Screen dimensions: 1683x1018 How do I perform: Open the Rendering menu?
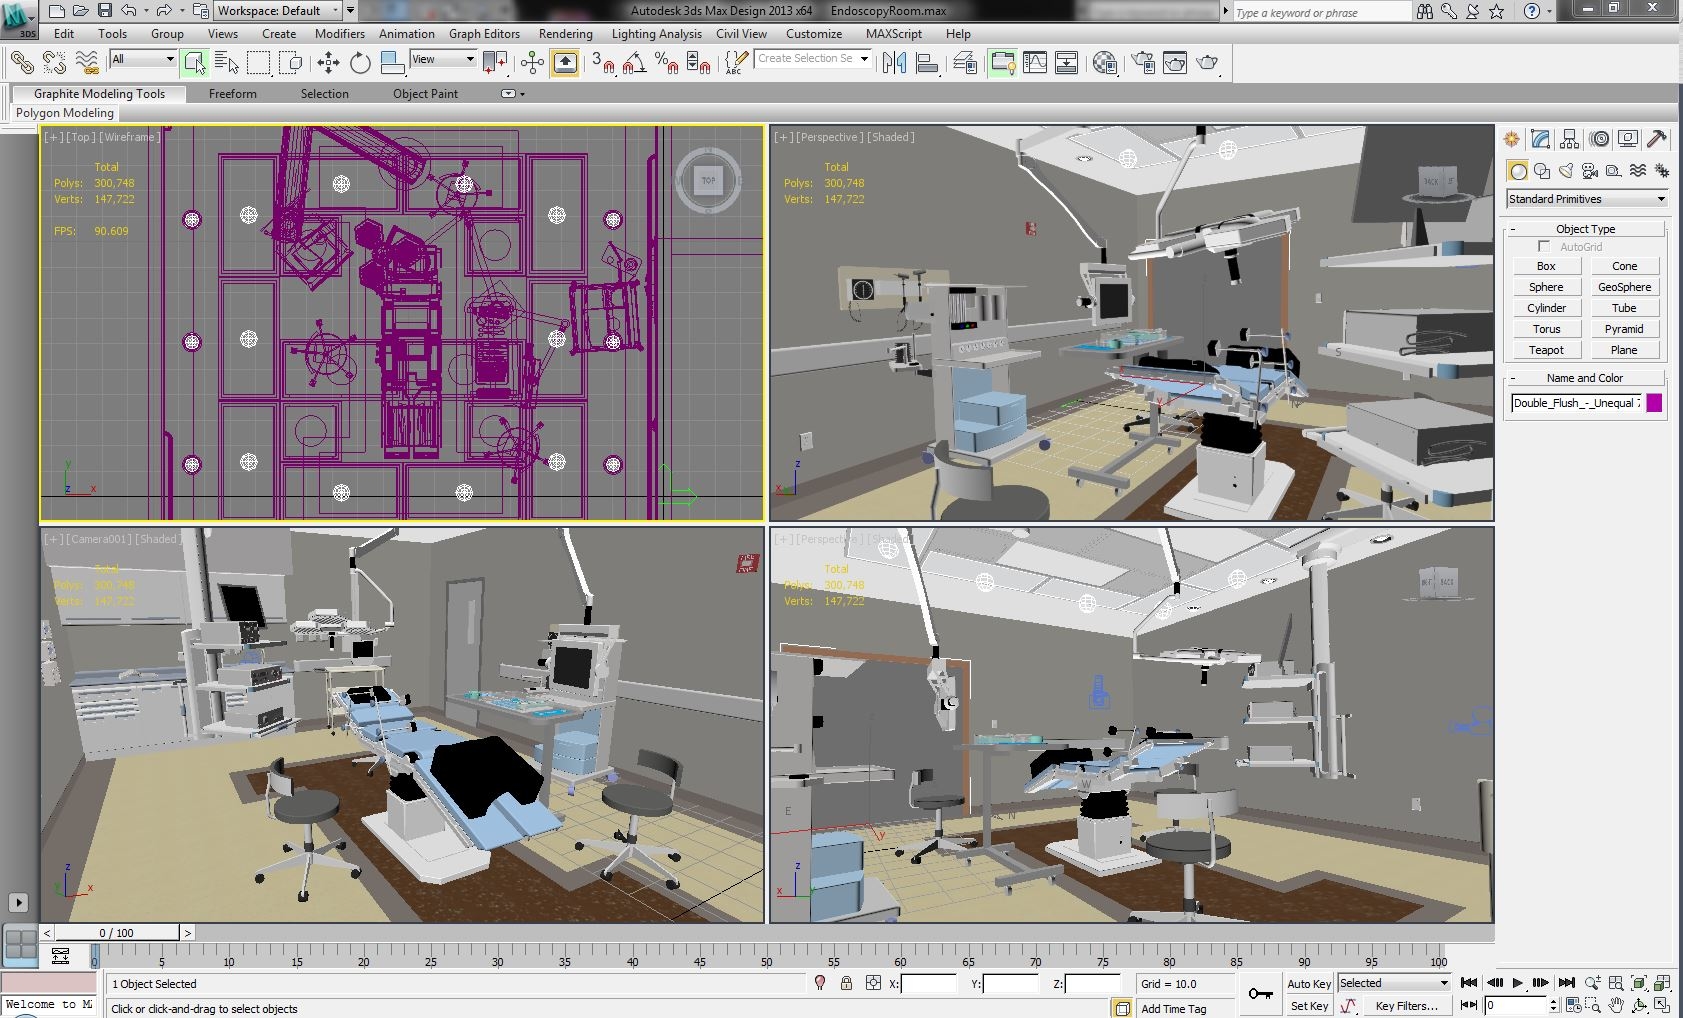pos(566,33)
